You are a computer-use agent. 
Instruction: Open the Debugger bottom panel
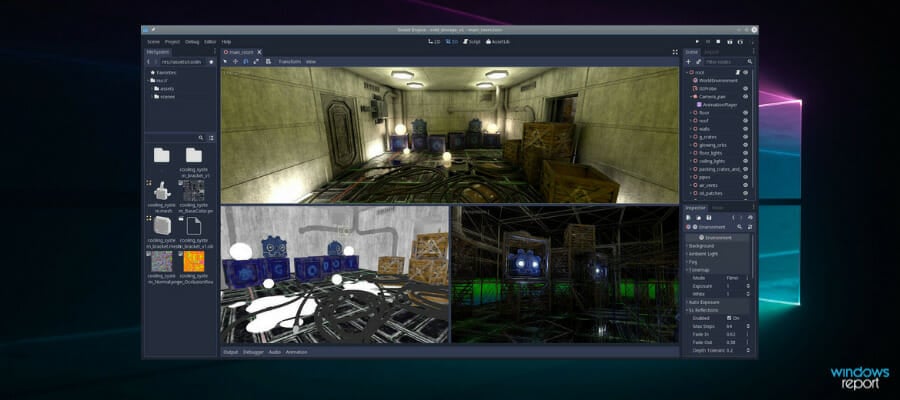coord(253,352)
